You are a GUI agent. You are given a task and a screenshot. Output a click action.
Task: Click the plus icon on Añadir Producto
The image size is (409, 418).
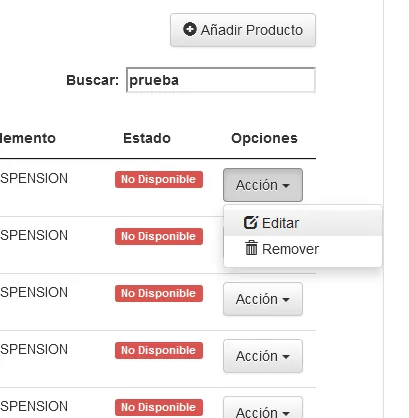pyautogui.click(x=190, y=29)
